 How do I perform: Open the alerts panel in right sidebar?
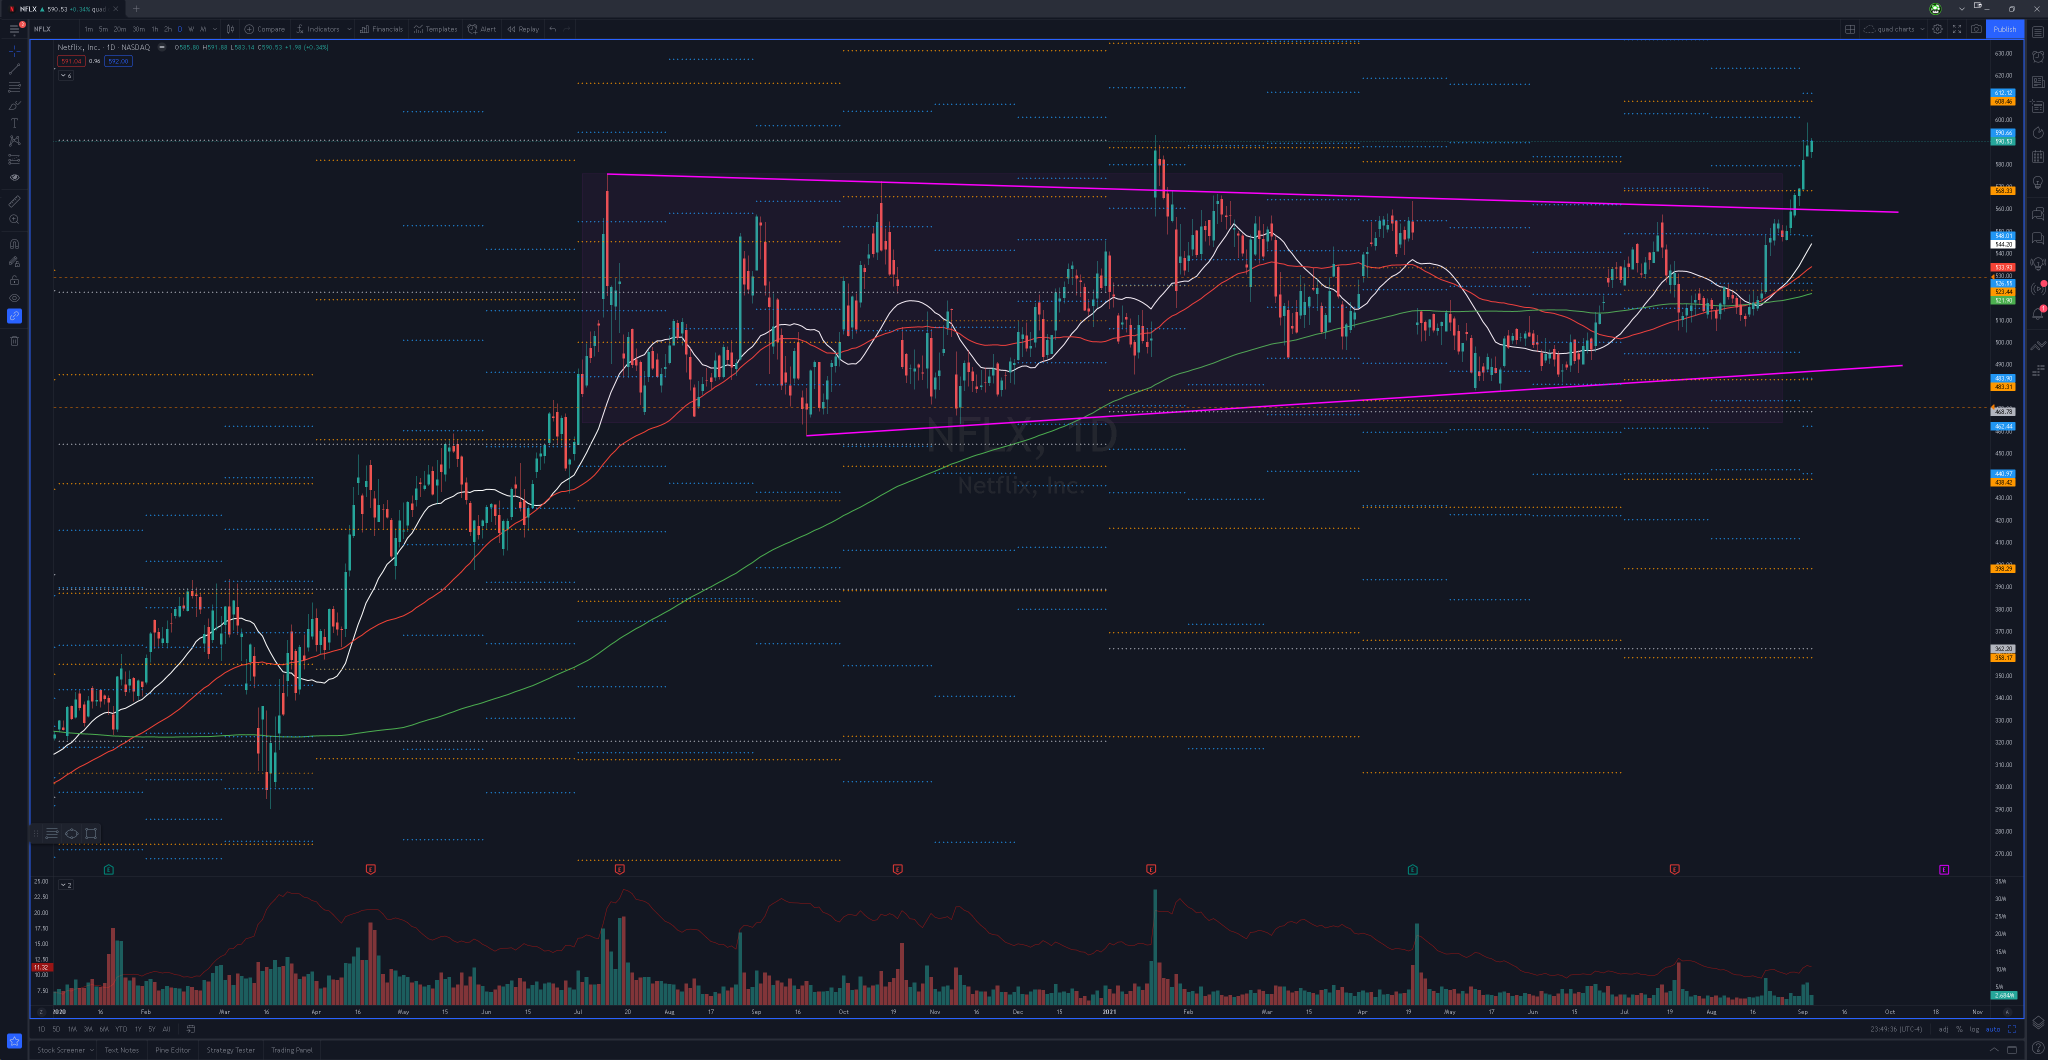pos(2038,57)
